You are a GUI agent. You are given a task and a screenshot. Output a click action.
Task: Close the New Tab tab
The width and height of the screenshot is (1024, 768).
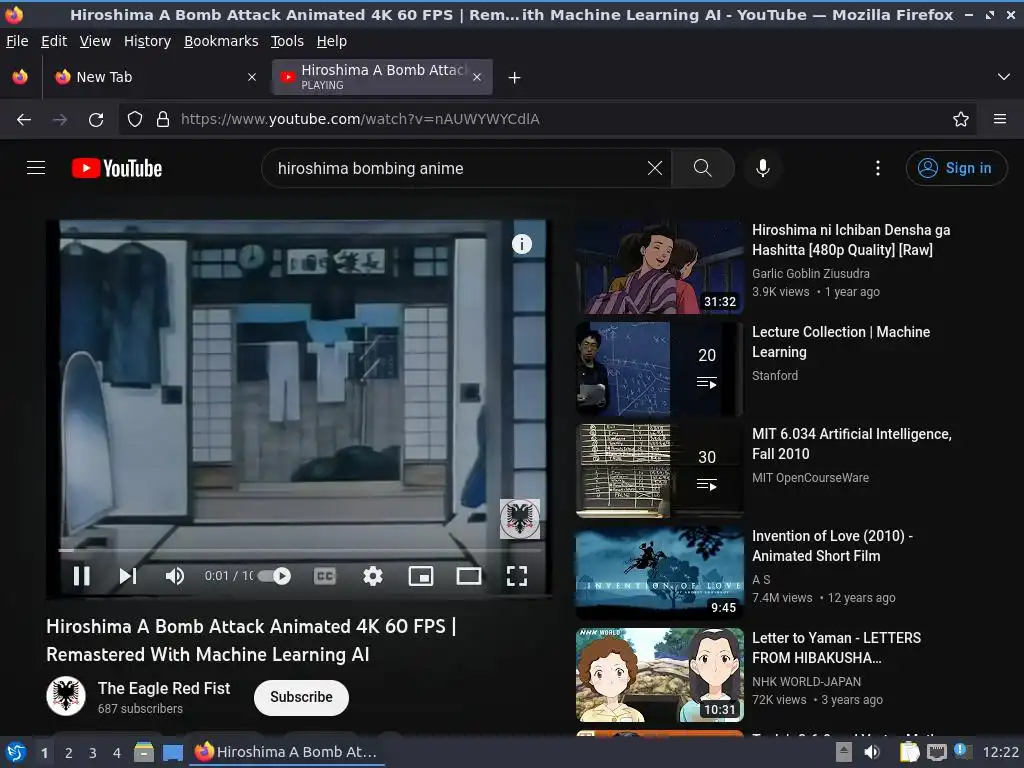252,77
